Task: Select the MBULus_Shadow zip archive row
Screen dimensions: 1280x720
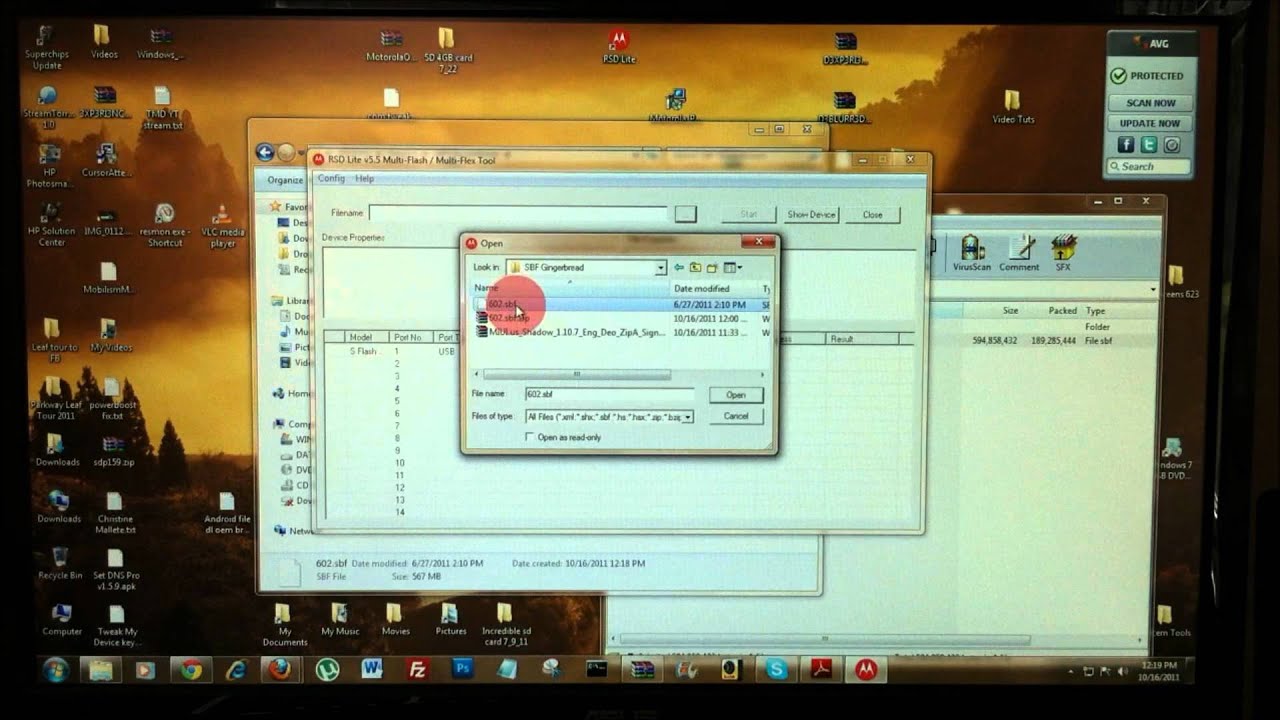Action: pos(621,332)
